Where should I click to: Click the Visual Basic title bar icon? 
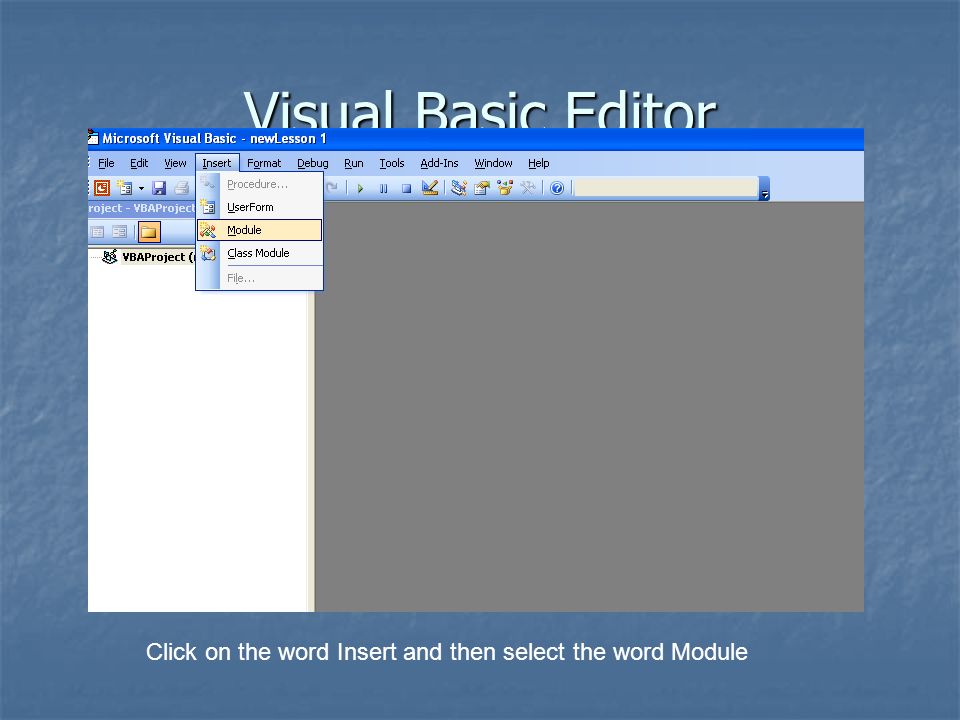[x=93, y=137]
